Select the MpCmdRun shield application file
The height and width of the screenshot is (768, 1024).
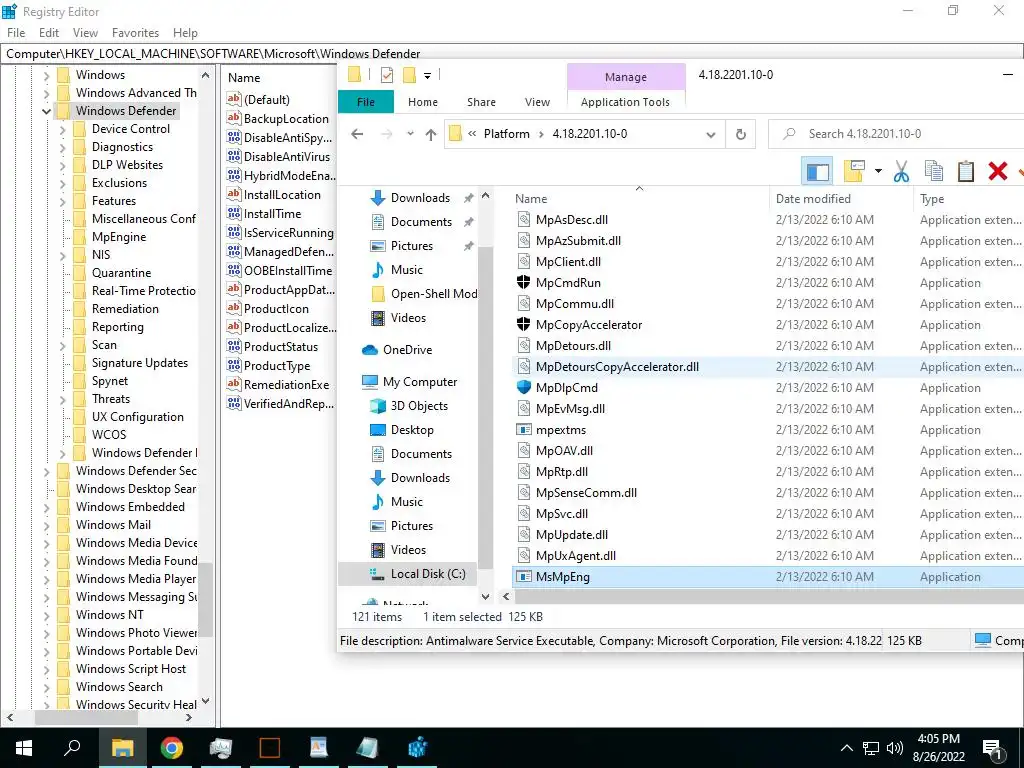pyautogui.click(x=568, y=283)
